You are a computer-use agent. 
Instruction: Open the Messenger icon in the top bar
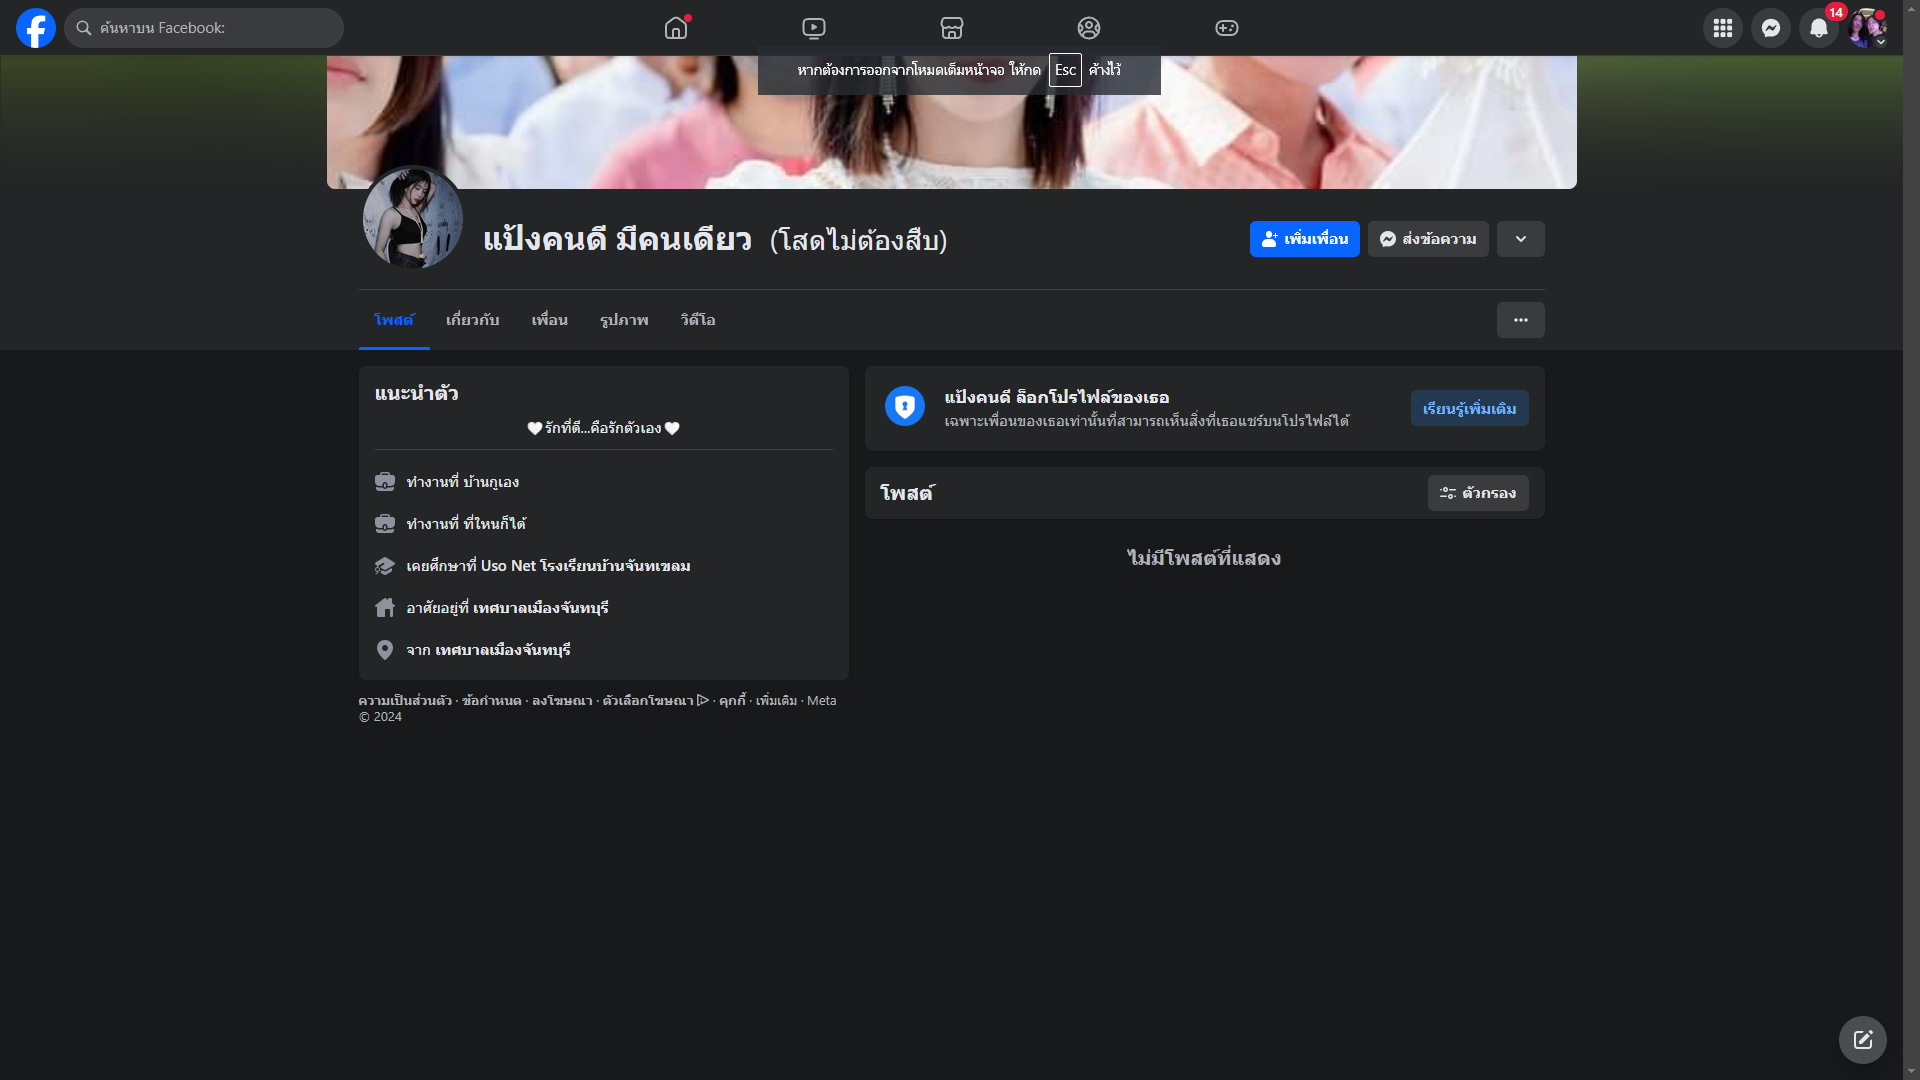[x=1770, y=28]
